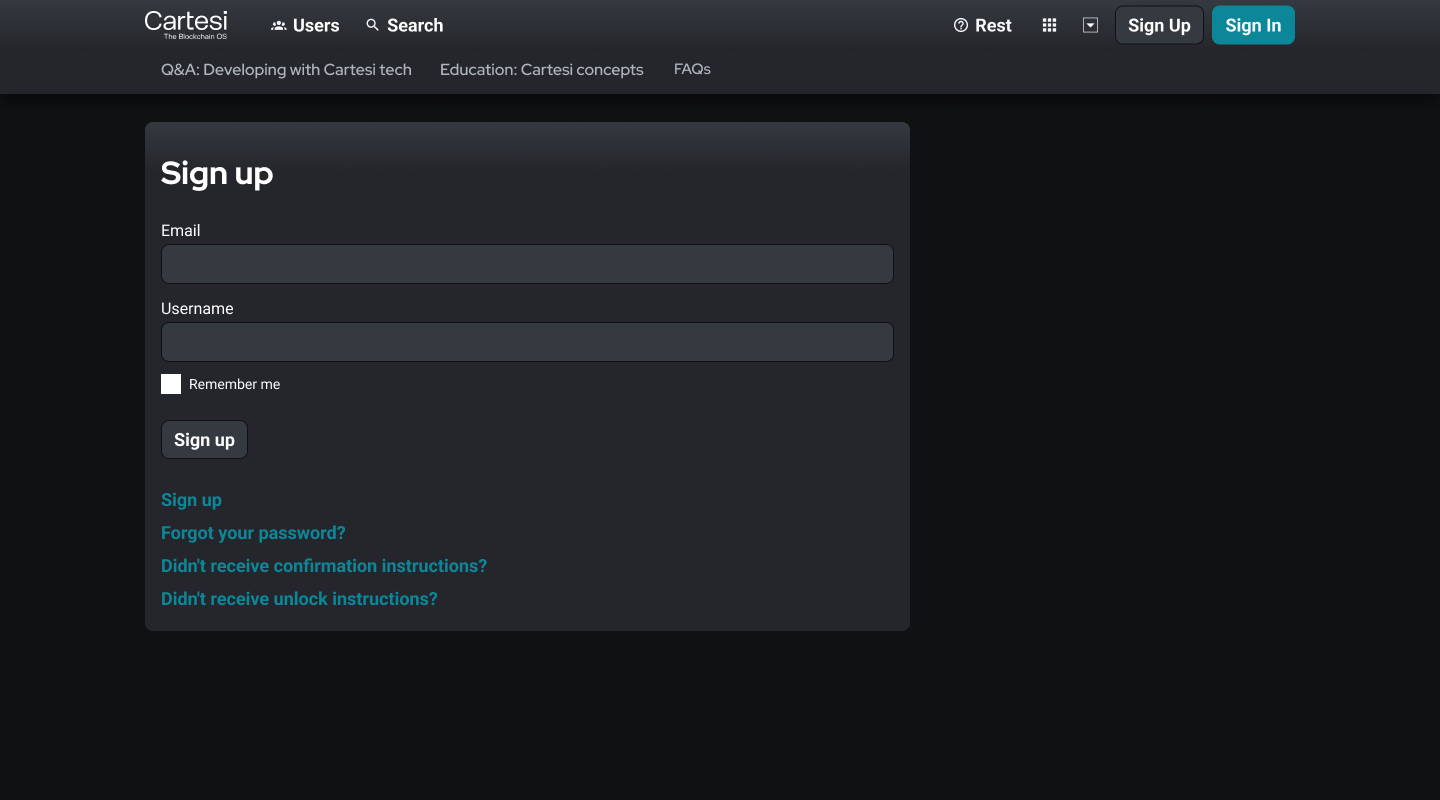
Task: Open Forgot your password link
Action: [x=253, y=533]
